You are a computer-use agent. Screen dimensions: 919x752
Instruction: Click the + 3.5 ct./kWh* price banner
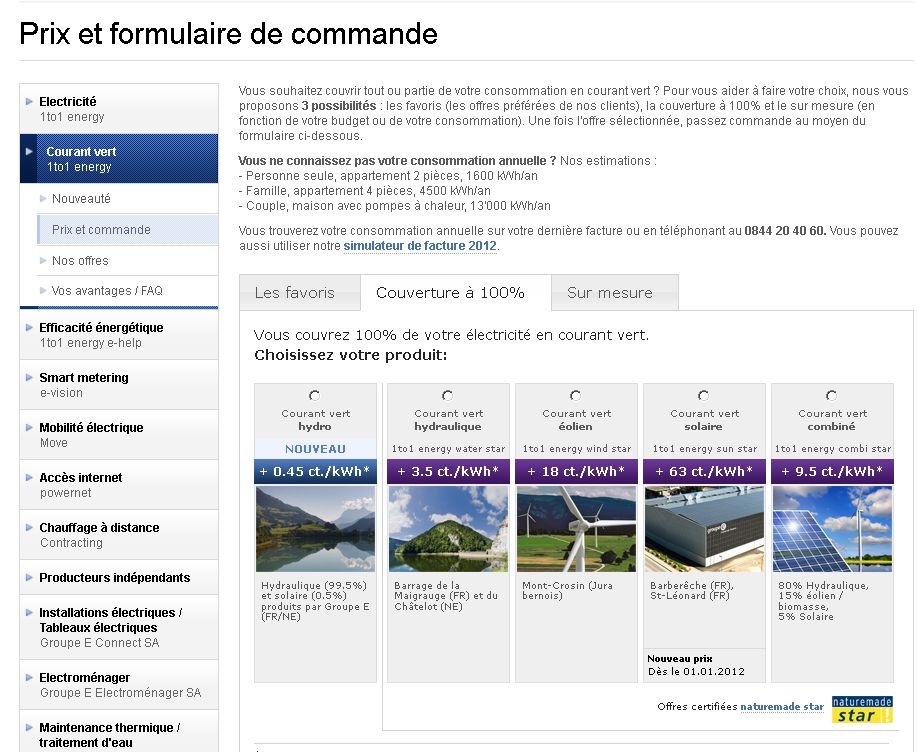[x=448, y=471]
